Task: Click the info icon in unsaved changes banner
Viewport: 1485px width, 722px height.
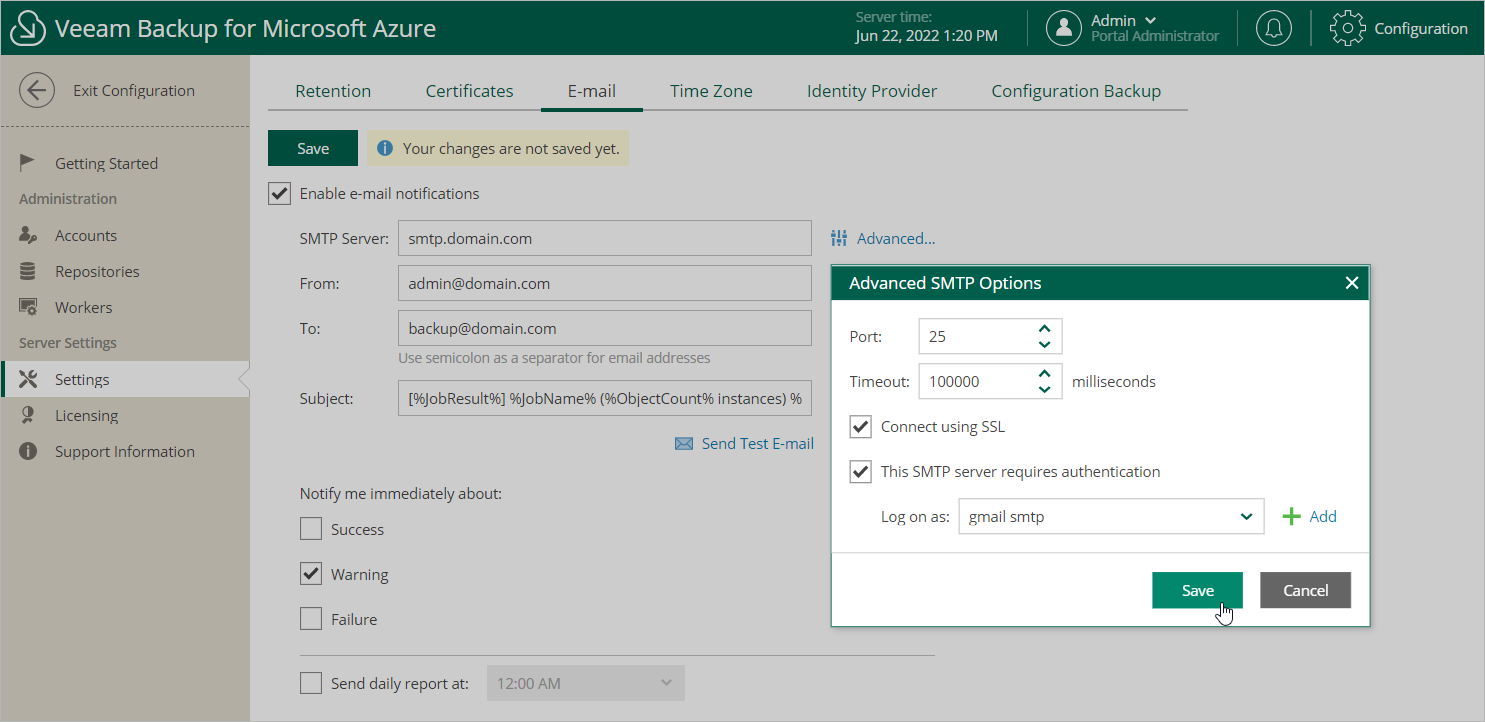Action: [x=385, y=148]
